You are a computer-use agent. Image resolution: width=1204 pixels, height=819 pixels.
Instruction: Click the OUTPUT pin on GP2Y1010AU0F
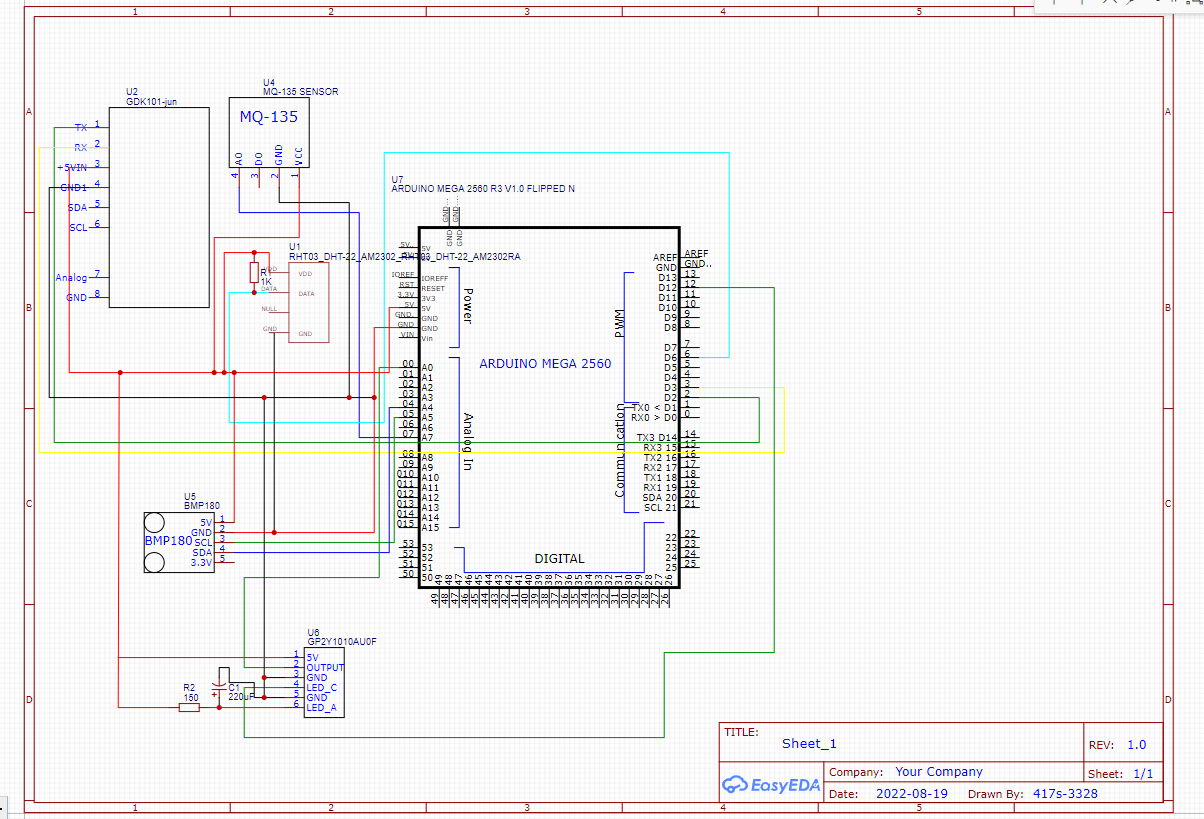tap(325, 667)
